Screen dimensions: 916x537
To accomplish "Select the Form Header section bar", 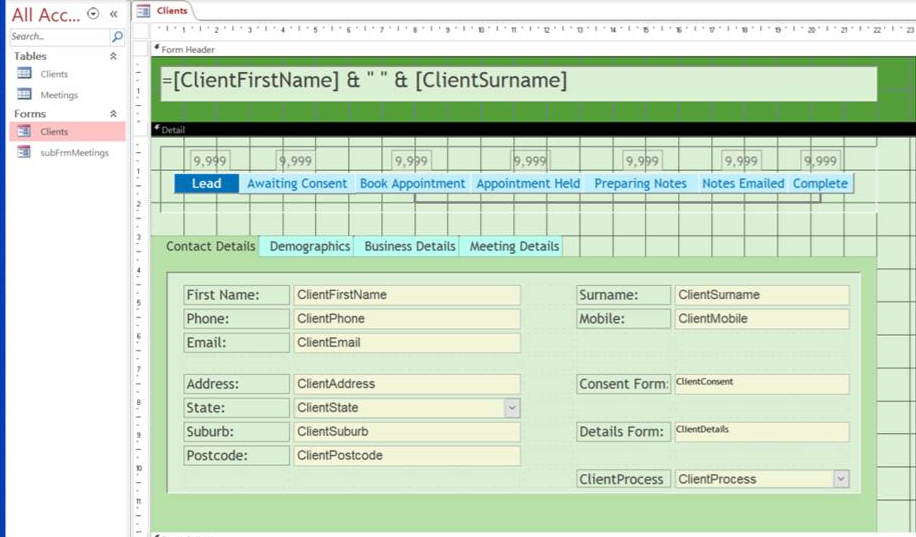I will point(533,50).
